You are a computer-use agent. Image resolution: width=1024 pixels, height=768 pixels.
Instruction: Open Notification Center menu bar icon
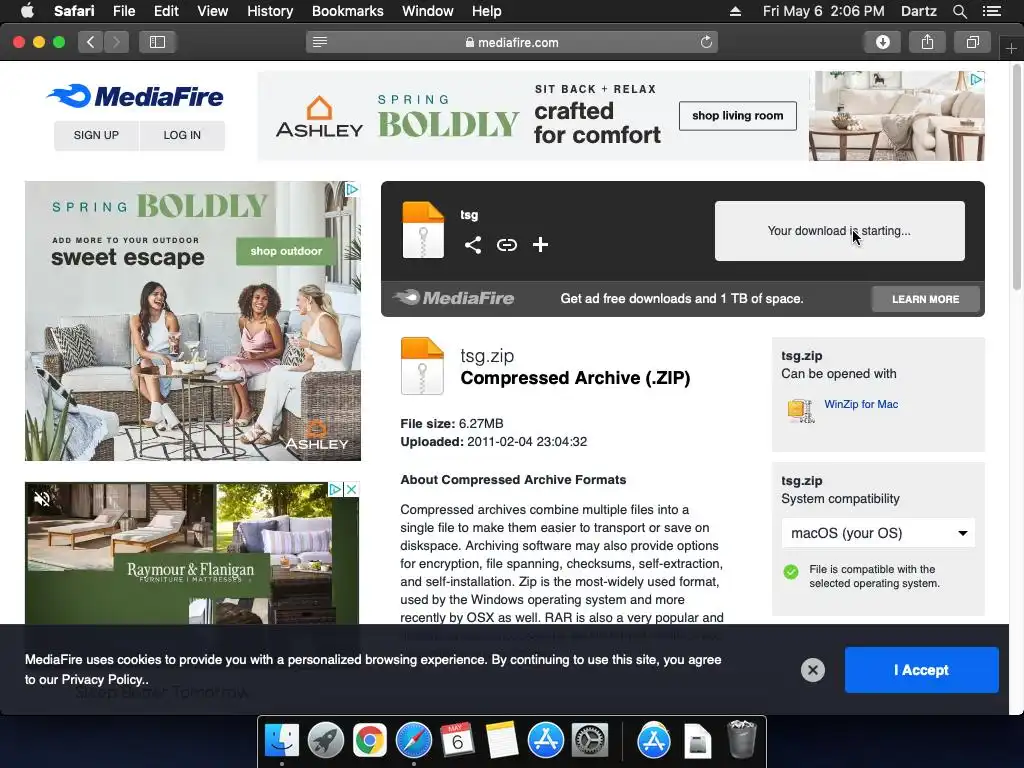(991, 11)
